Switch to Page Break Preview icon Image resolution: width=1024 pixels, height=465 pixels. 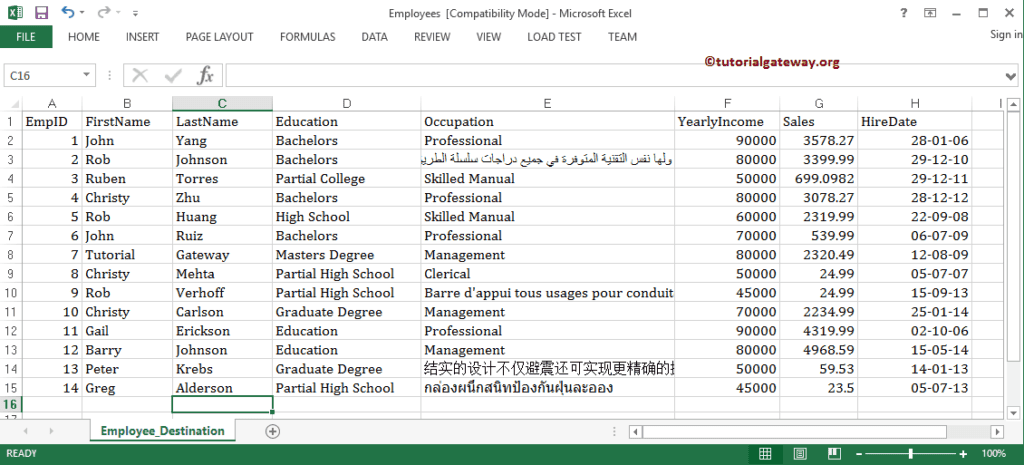(x=834, y=453)
